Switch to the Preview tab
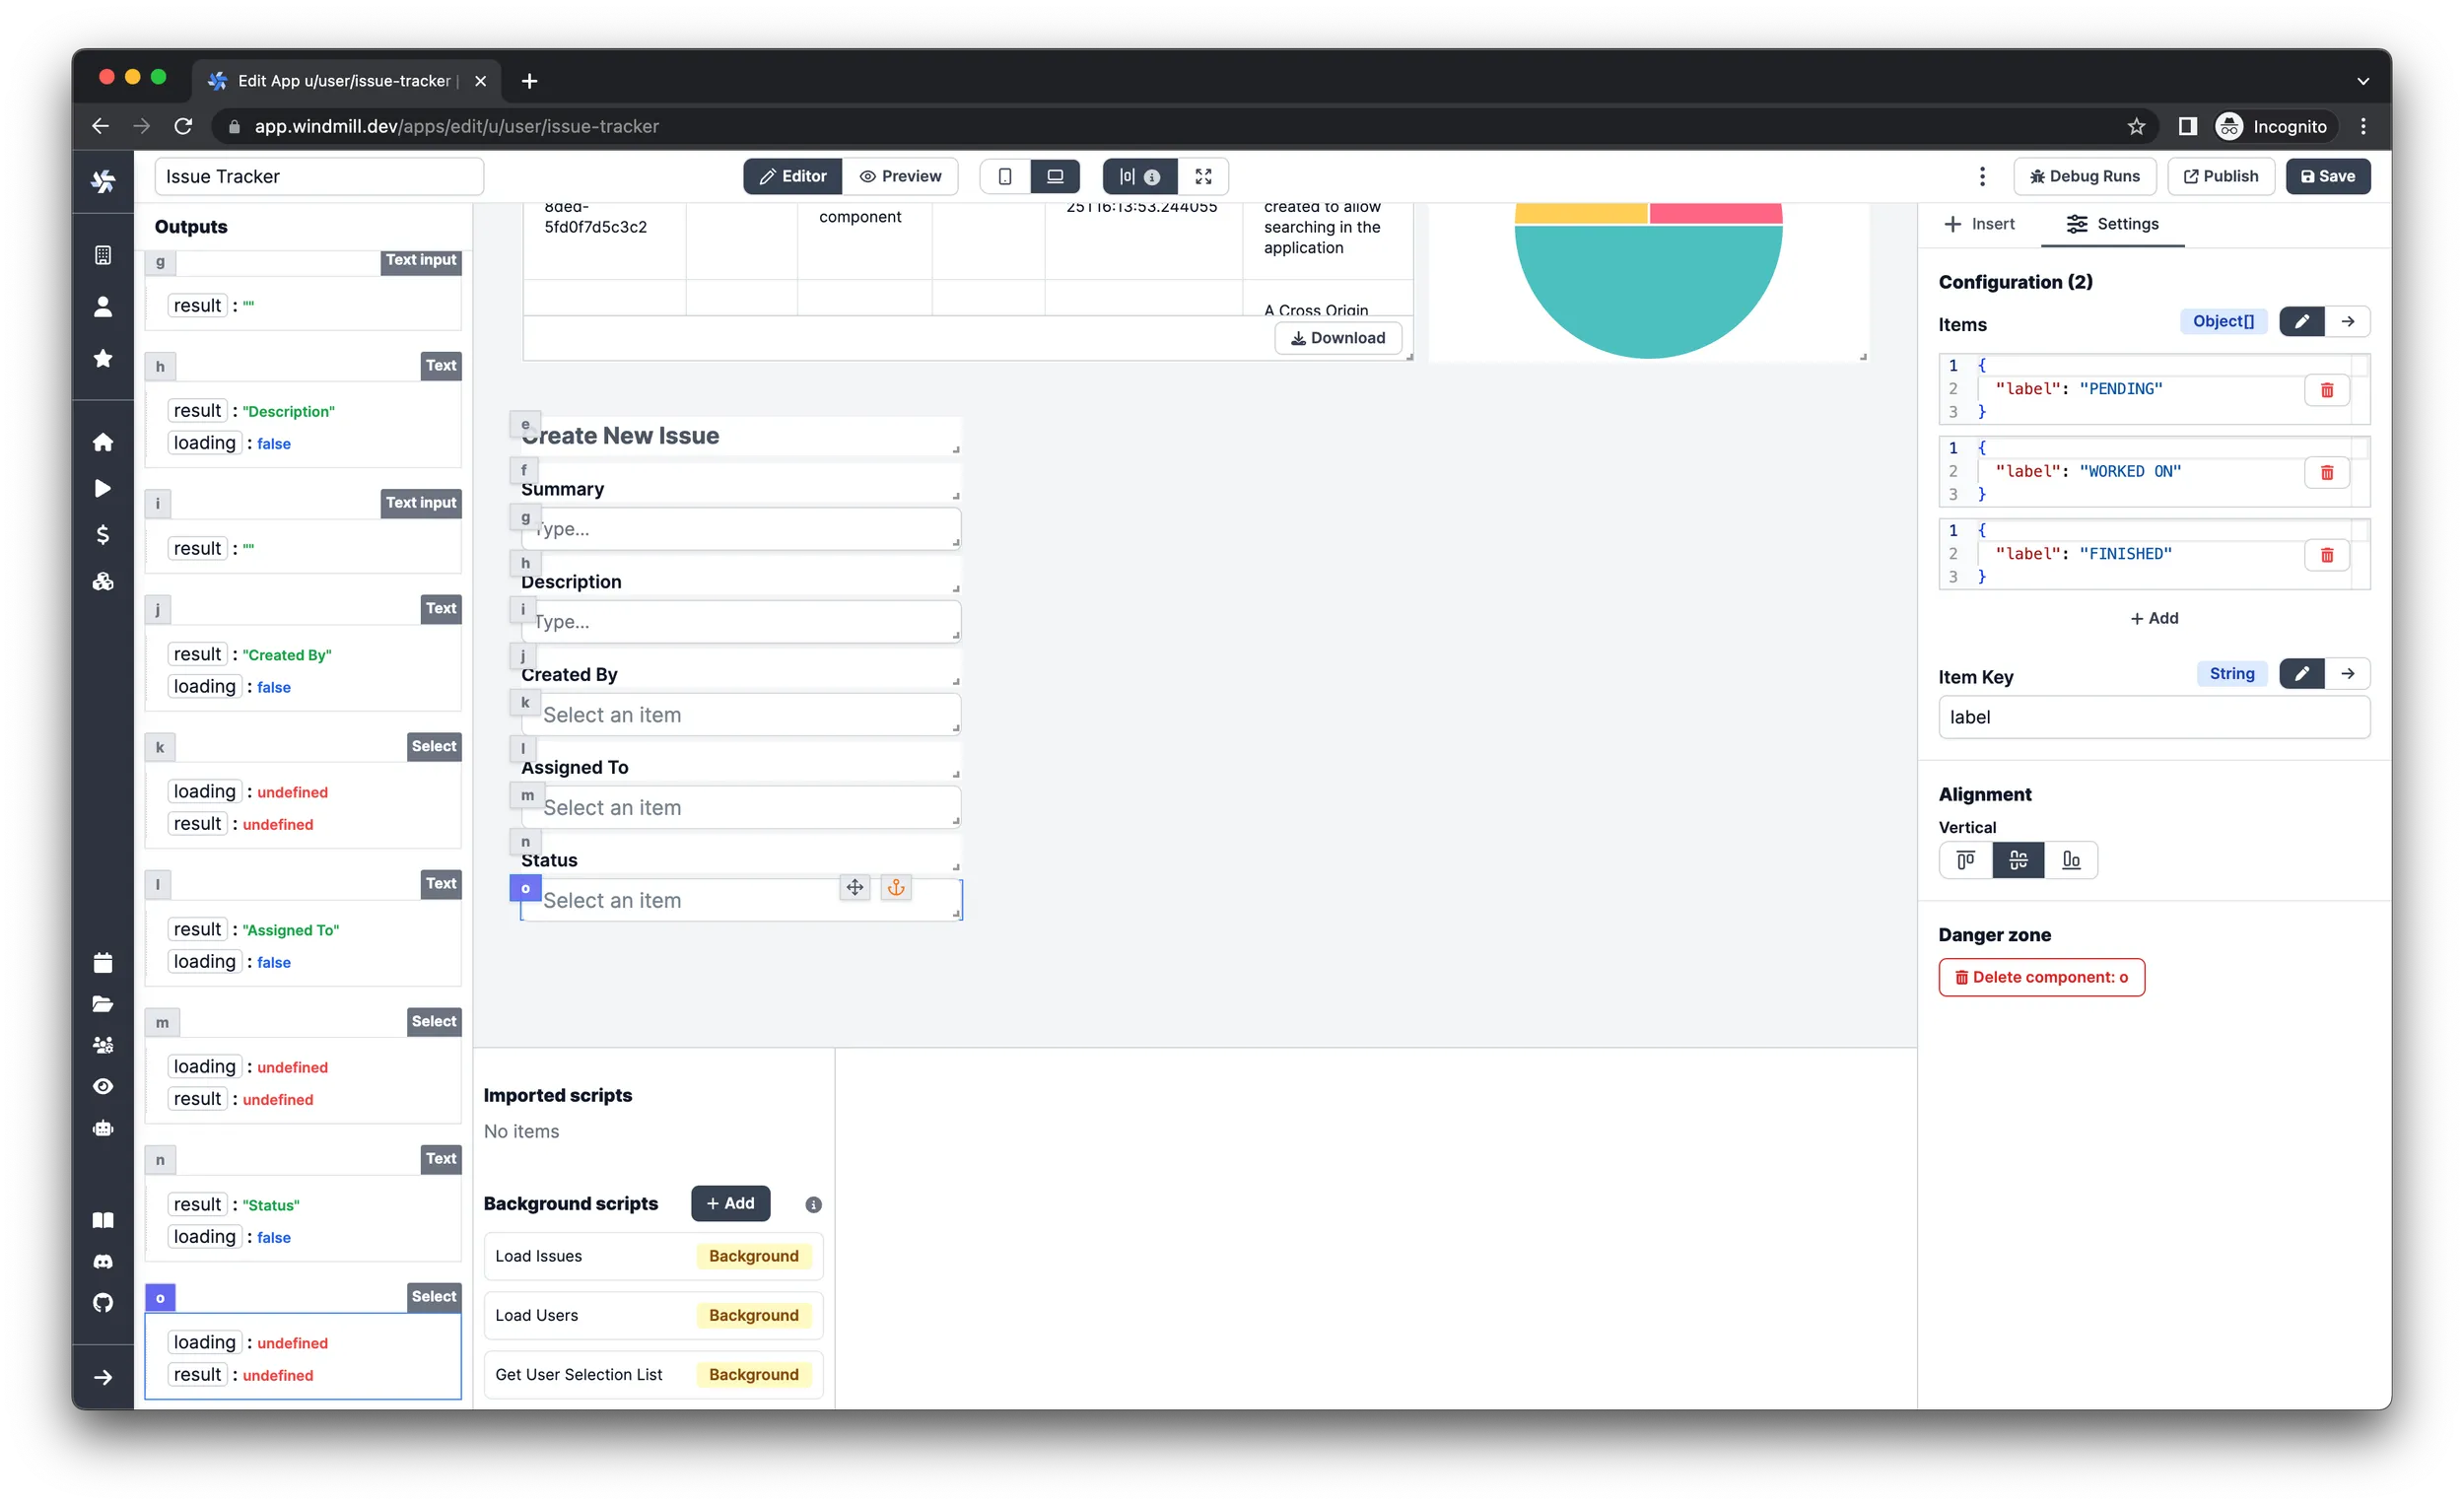The image size is (2464, 1505). [x=900, y=176]
